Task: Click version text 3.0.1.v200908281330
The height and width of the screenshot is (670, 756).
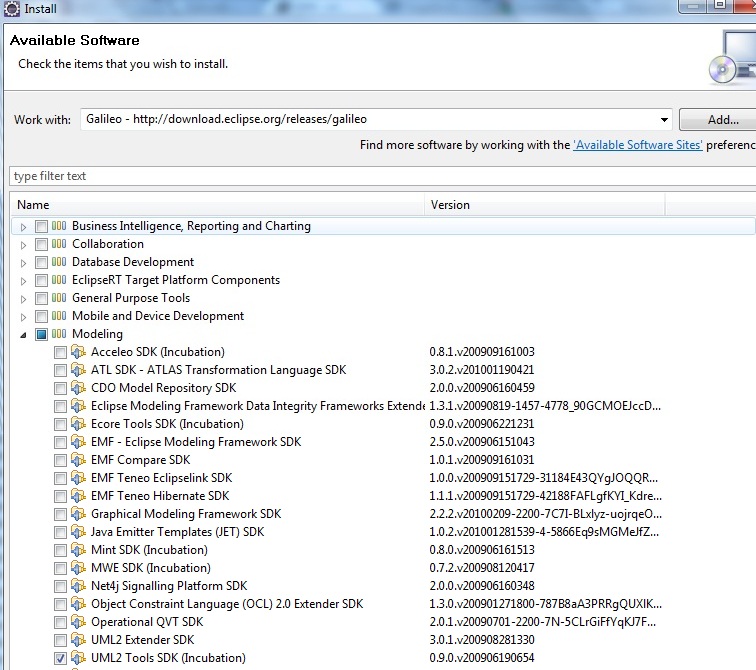Action: pos(482,640)
